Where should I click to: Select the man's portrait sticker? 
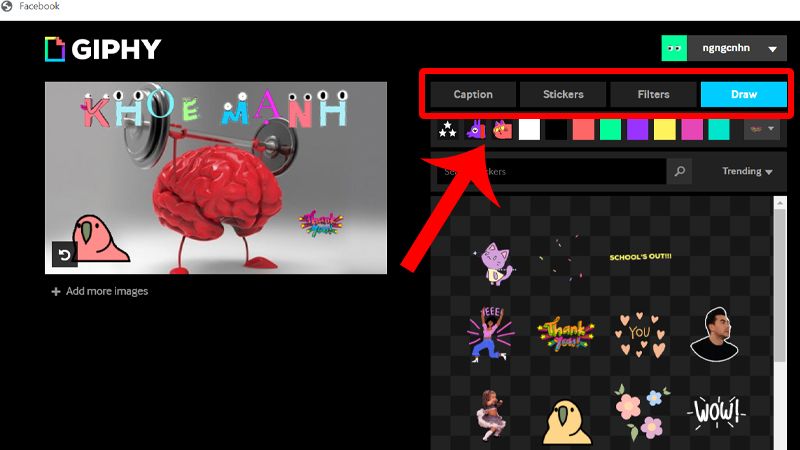(714, 334)
